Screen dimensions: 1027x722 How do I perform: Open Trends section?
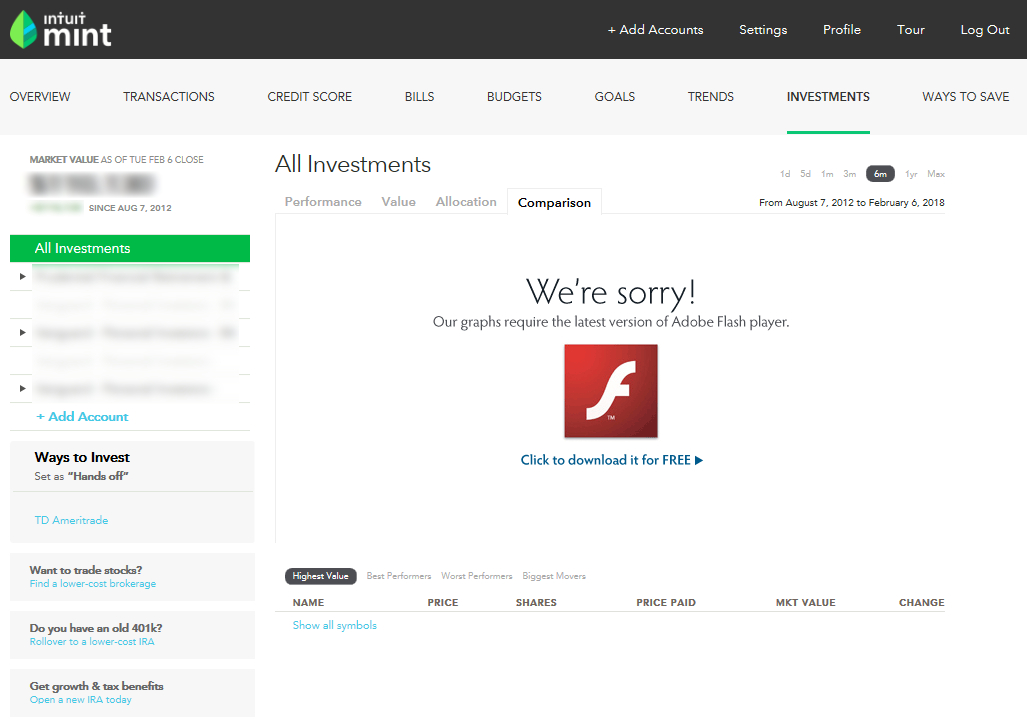click(x=711, y=96)
